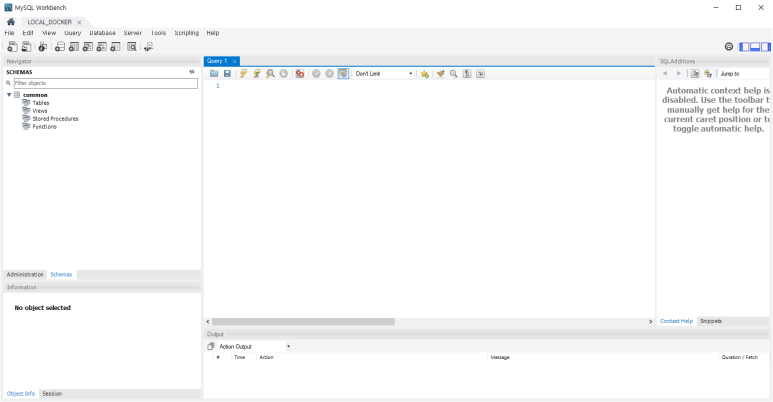Open the Don't Limit rows dropdown
Viewport: 773px width, 402px height.
coord(384,73)
